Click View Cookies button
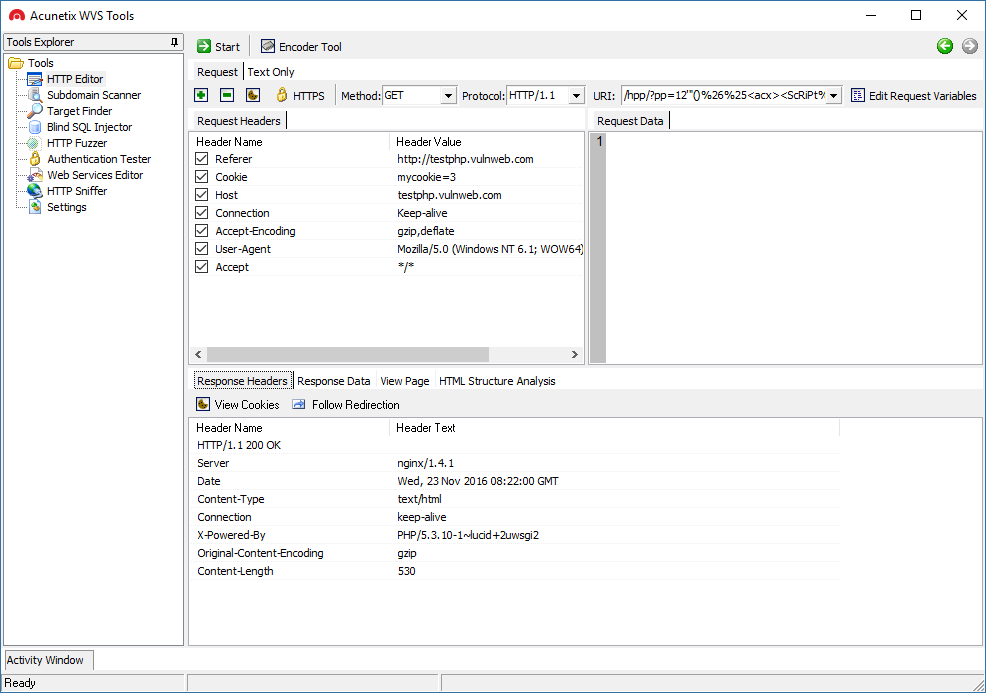The height and width of the screenshot is (693, 986). tap(238, 405)
